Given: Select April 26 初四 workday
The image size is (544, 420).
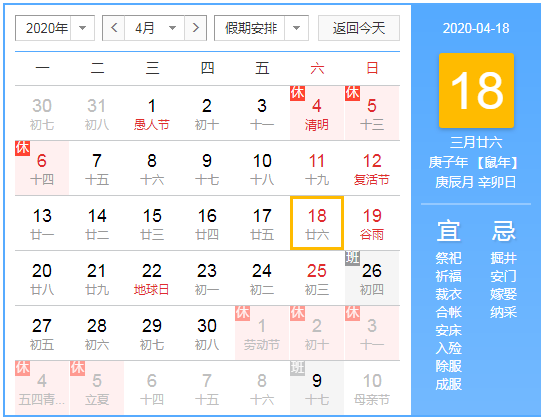Looking at the screenshot, I should 372,278.
